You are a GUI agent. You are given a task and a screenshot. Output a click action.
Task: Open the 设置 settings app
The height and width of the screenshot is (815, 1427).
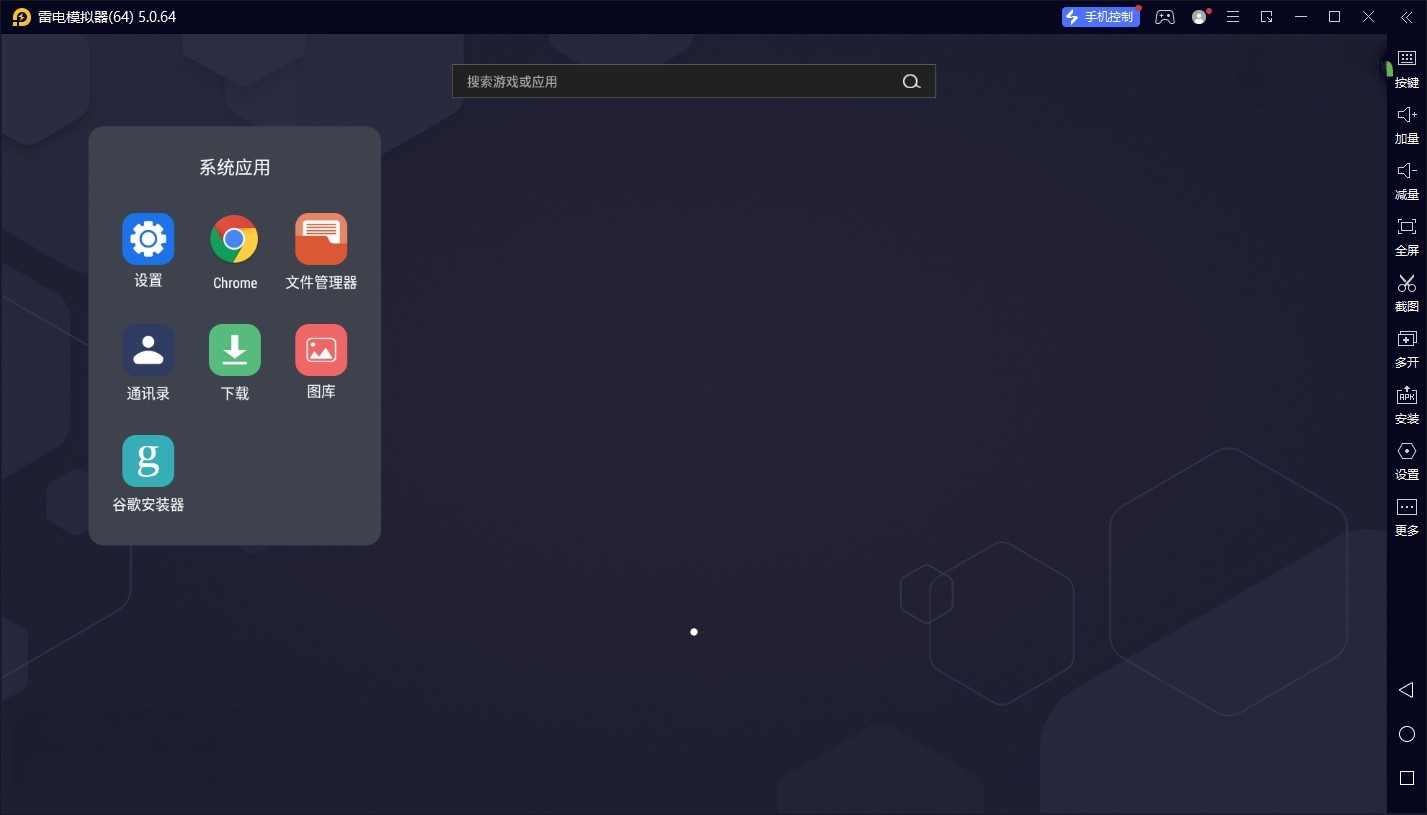pos(148,239)
